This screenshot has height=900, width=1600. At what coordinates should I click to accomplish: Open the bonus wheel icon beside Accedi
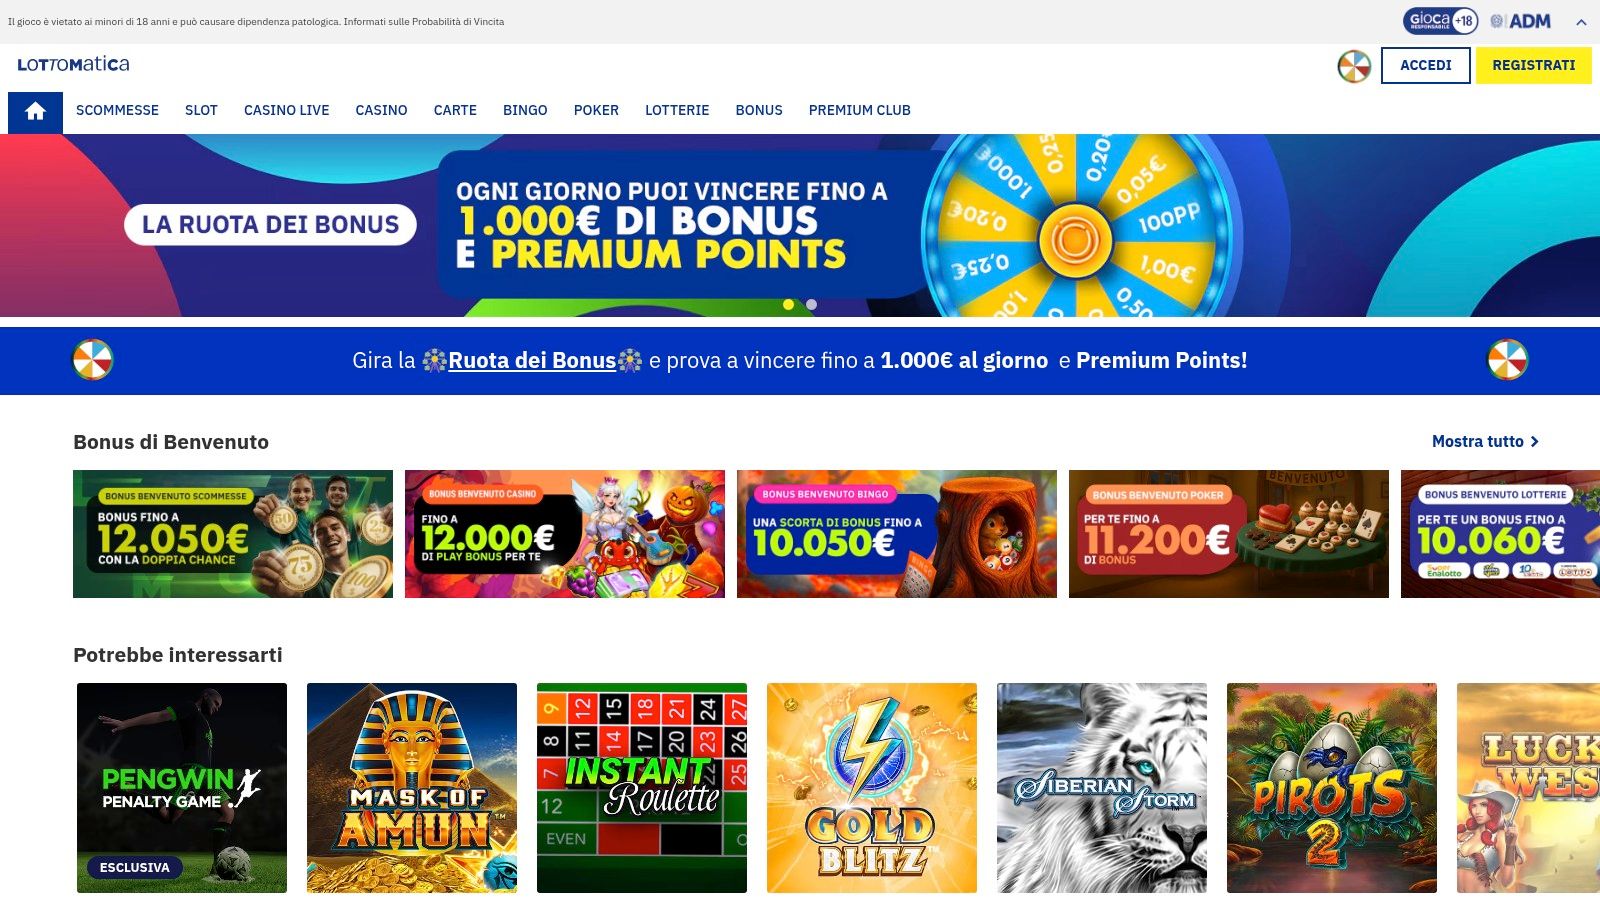point(1354,66)
